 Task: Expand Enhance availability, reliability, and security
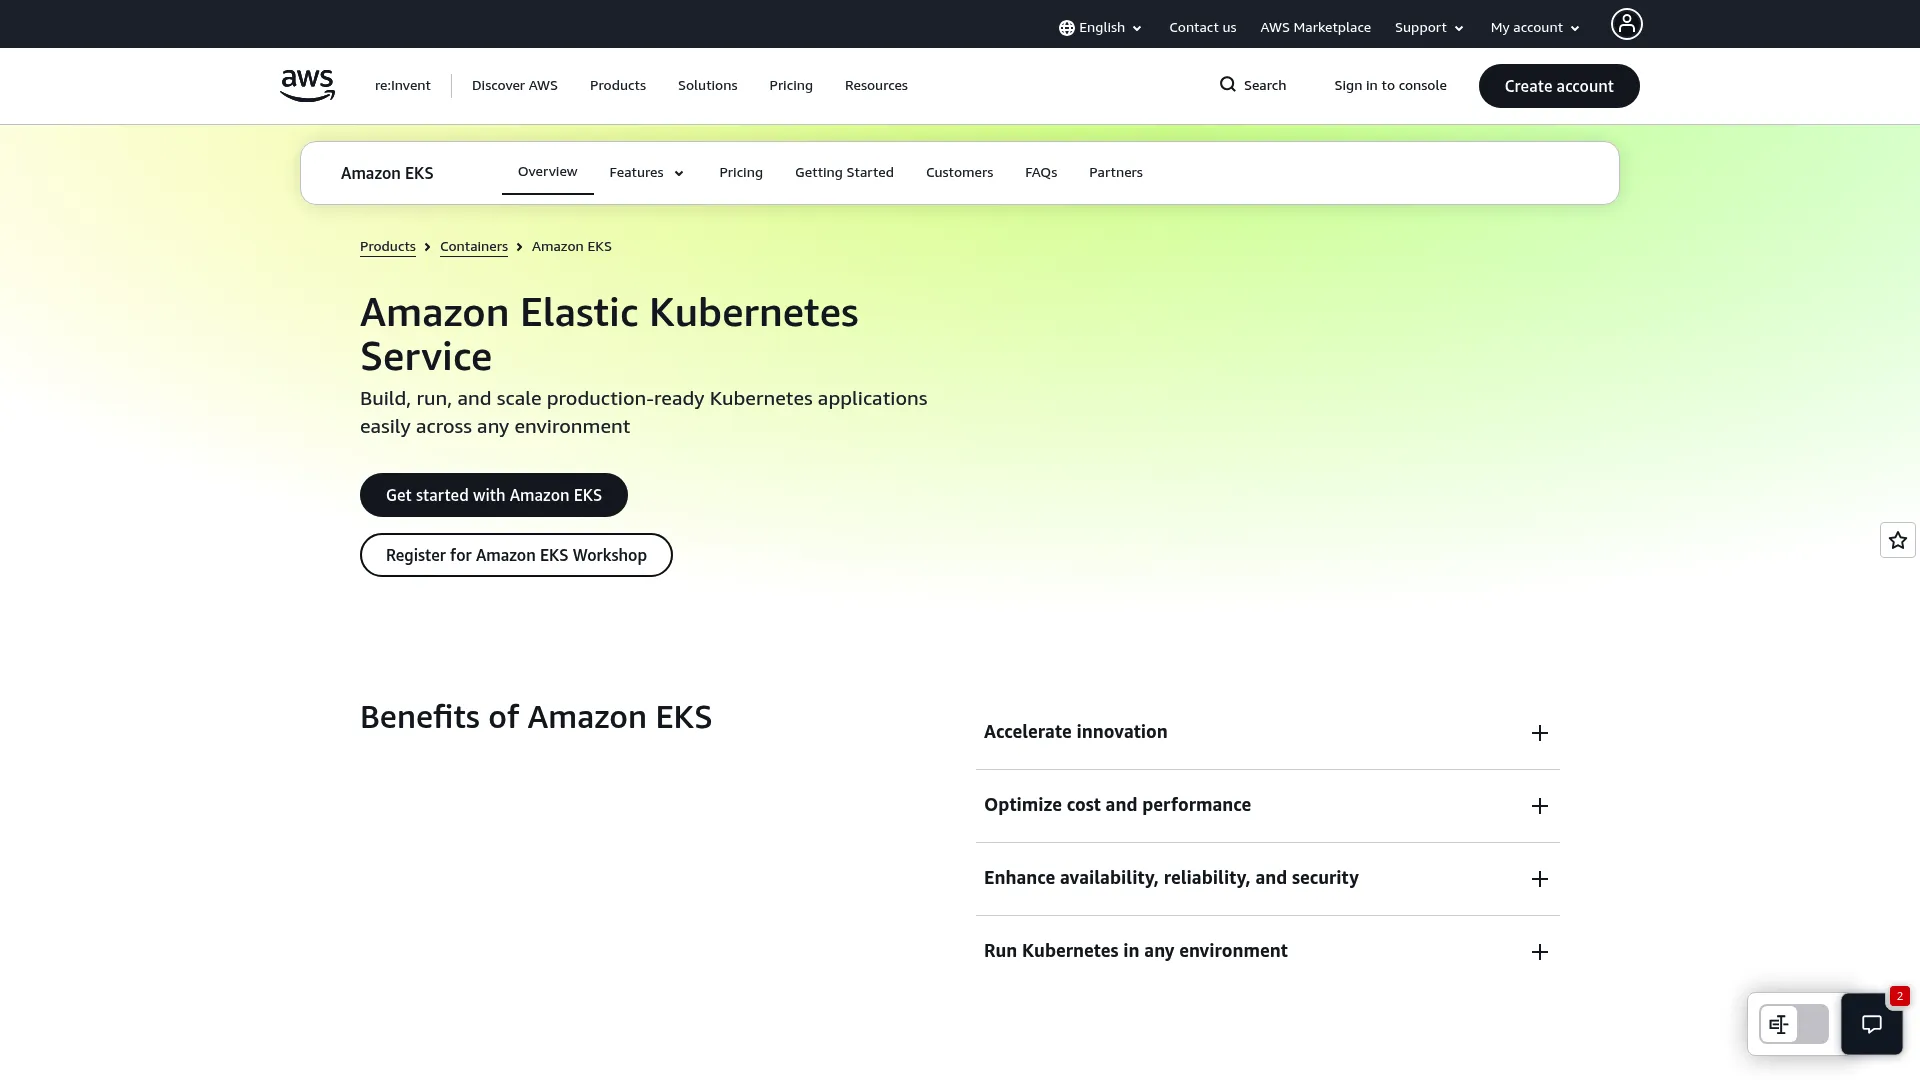click(1267, 879)
